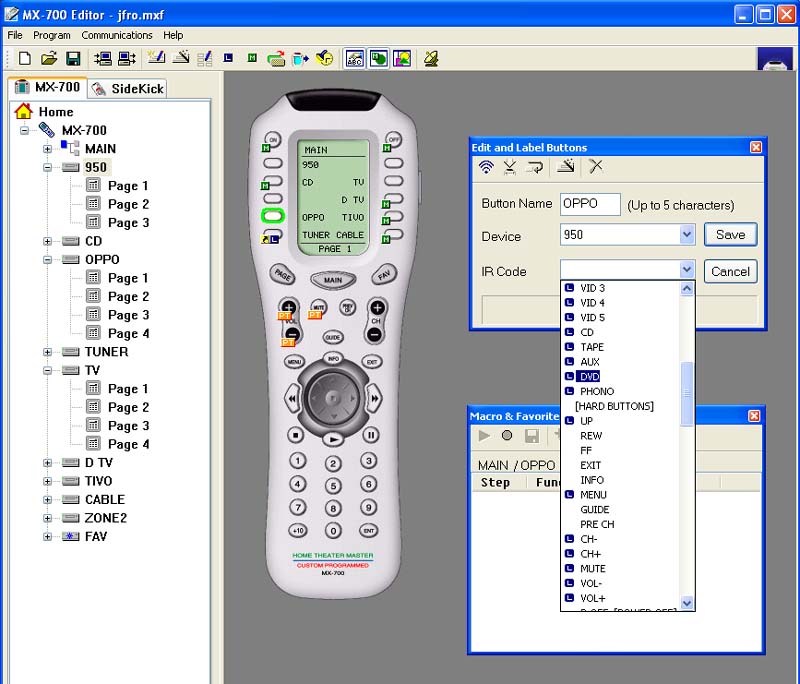Choose PHONO from the IR code list

596,391
